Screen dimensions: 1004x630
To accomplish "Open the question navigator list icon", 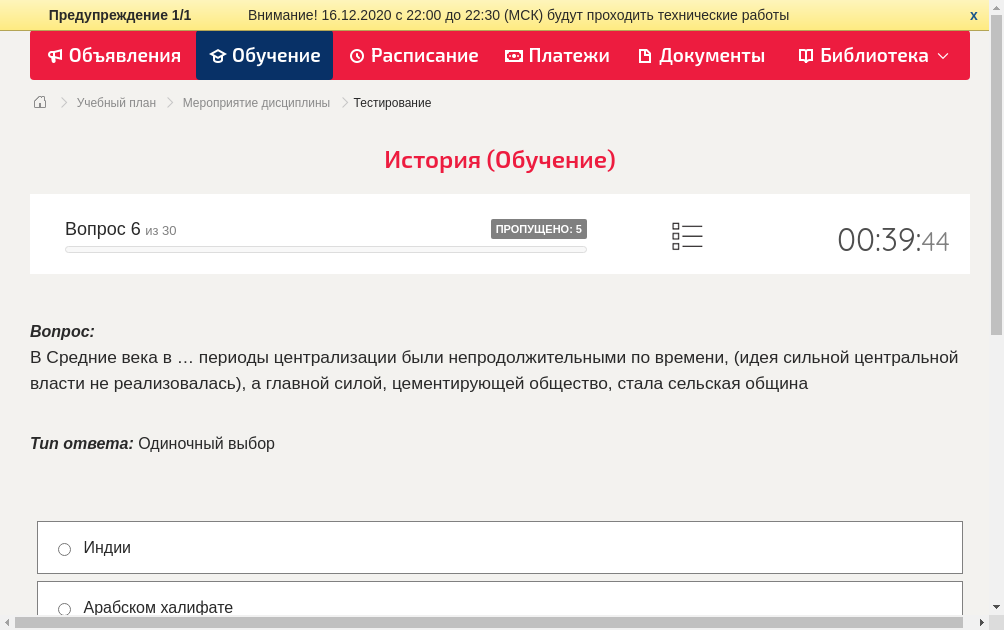I will coord(687,236).
